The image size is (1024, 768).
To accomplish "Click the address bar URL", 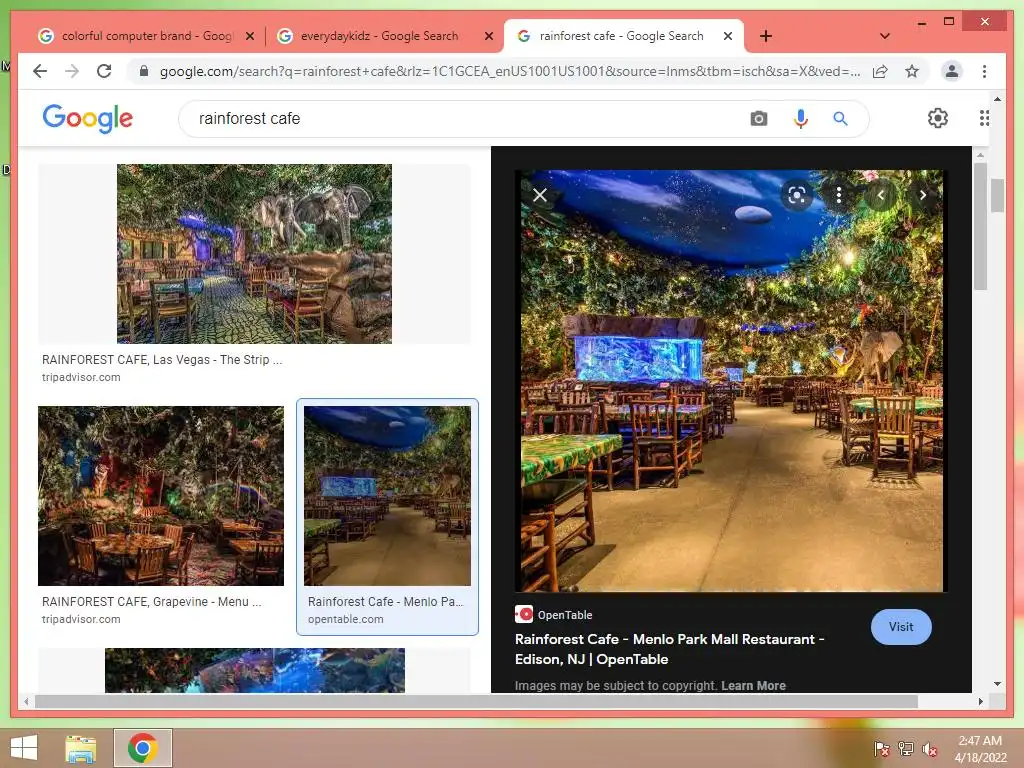I will pos(509,71).
